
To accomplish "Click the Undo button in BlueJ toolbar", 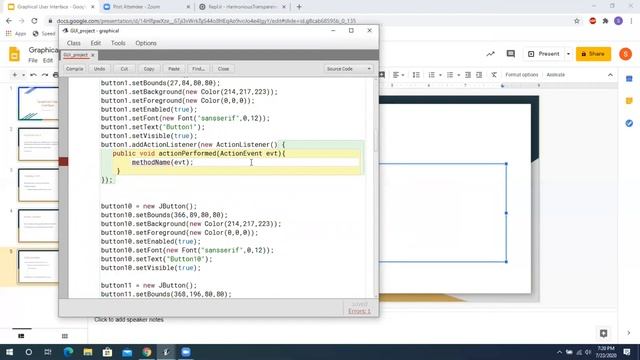I will point(100,69).
